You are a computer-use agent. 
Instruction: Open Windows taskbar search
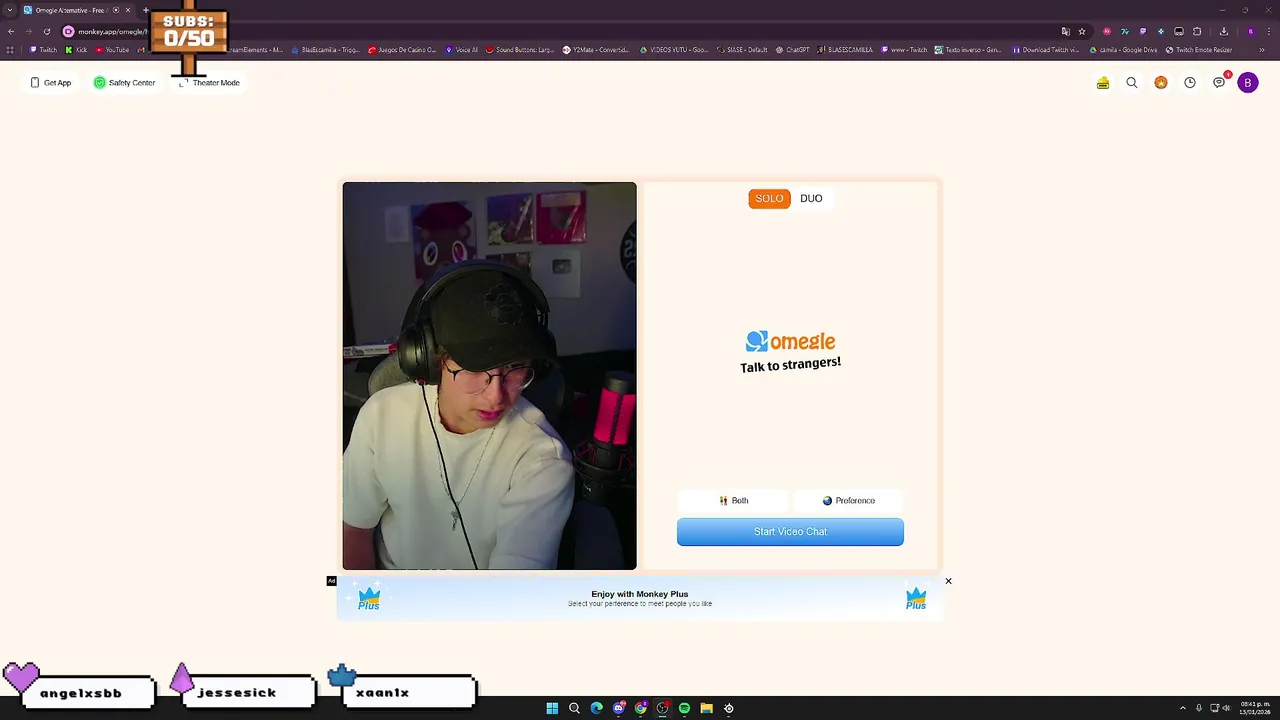pyautogui.click(x=574, y=708)
